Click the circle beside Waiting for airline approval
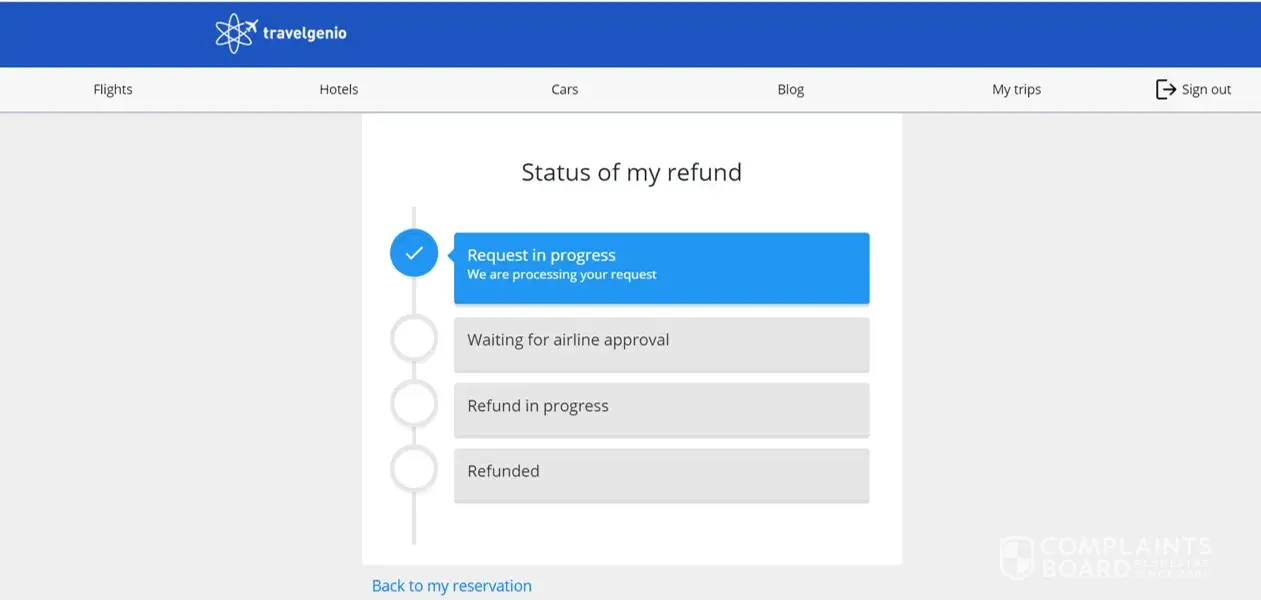 tap(414, 340)
